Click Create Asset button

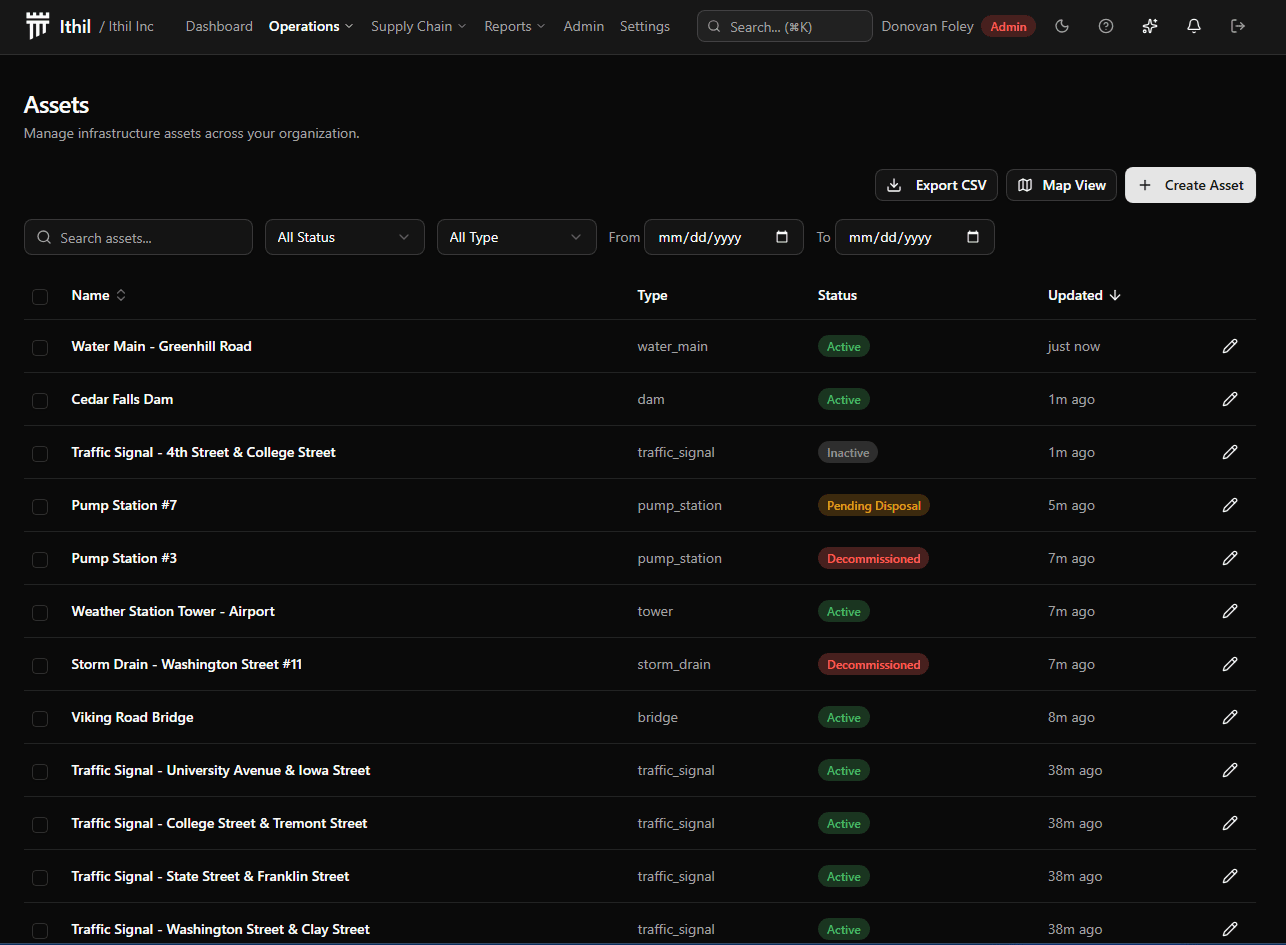(1190, 185)
